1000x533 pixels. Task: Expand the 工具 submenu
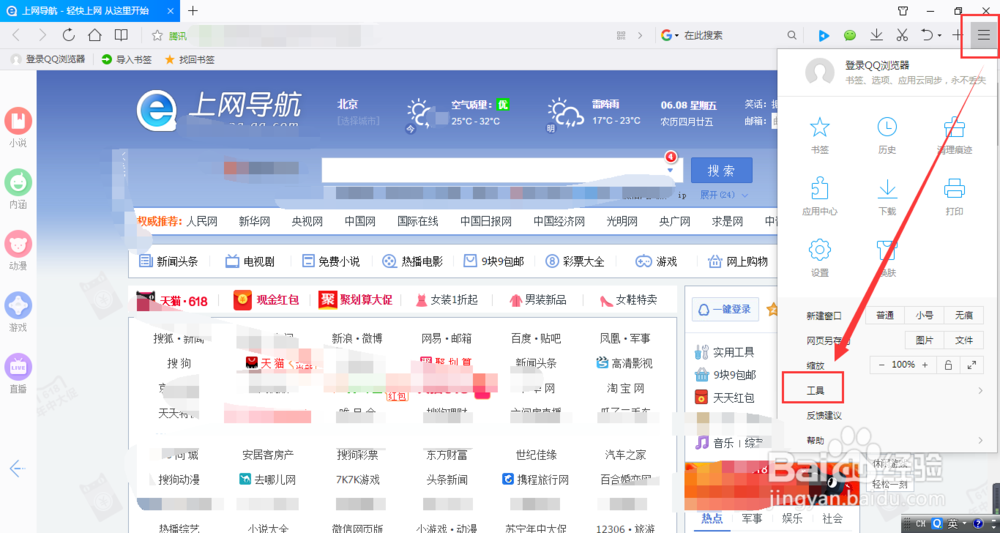pyautogui.click(x=980, y=390)
